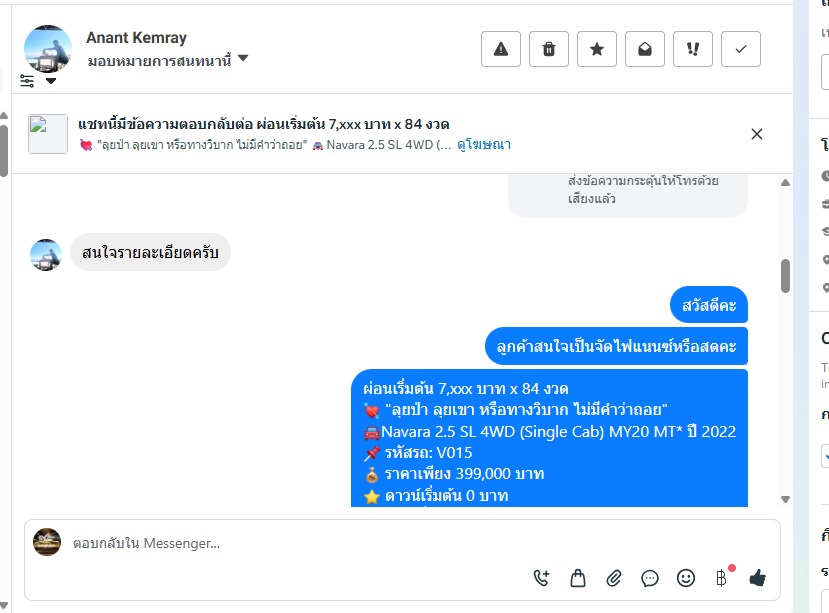Open filter settings dropdown below avatar
This screenshot has height=613, width=829.
(38, 81)
